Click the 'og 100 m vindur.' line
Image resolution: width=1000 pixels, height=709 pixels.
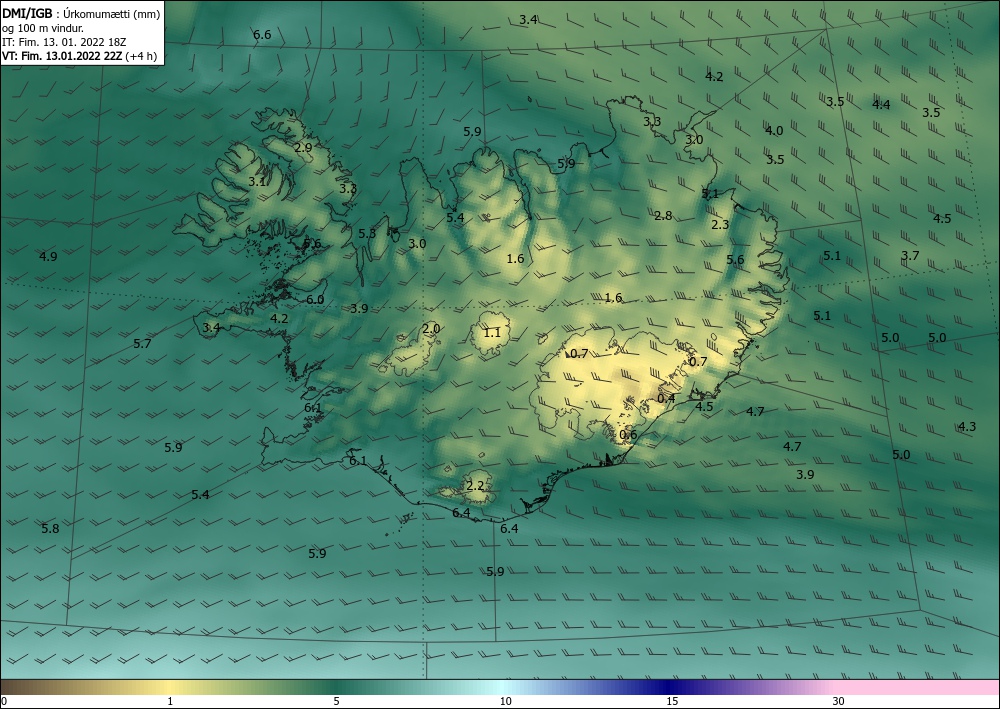point(43,27)
